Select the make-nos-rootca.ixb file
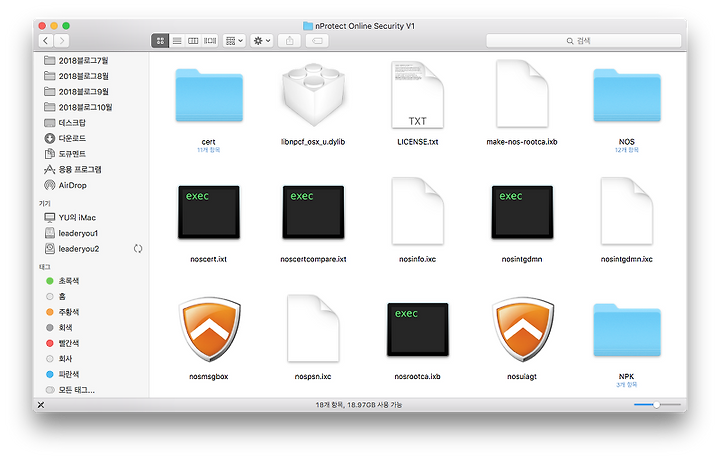This screenshot has width=720, height=460. click(522, 95)
